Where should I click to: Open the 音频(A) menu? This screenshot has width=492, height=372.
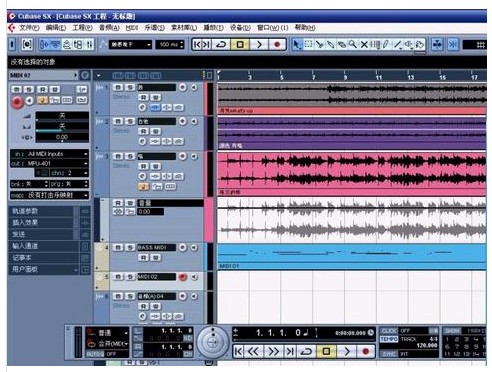(x=109, y=28)
